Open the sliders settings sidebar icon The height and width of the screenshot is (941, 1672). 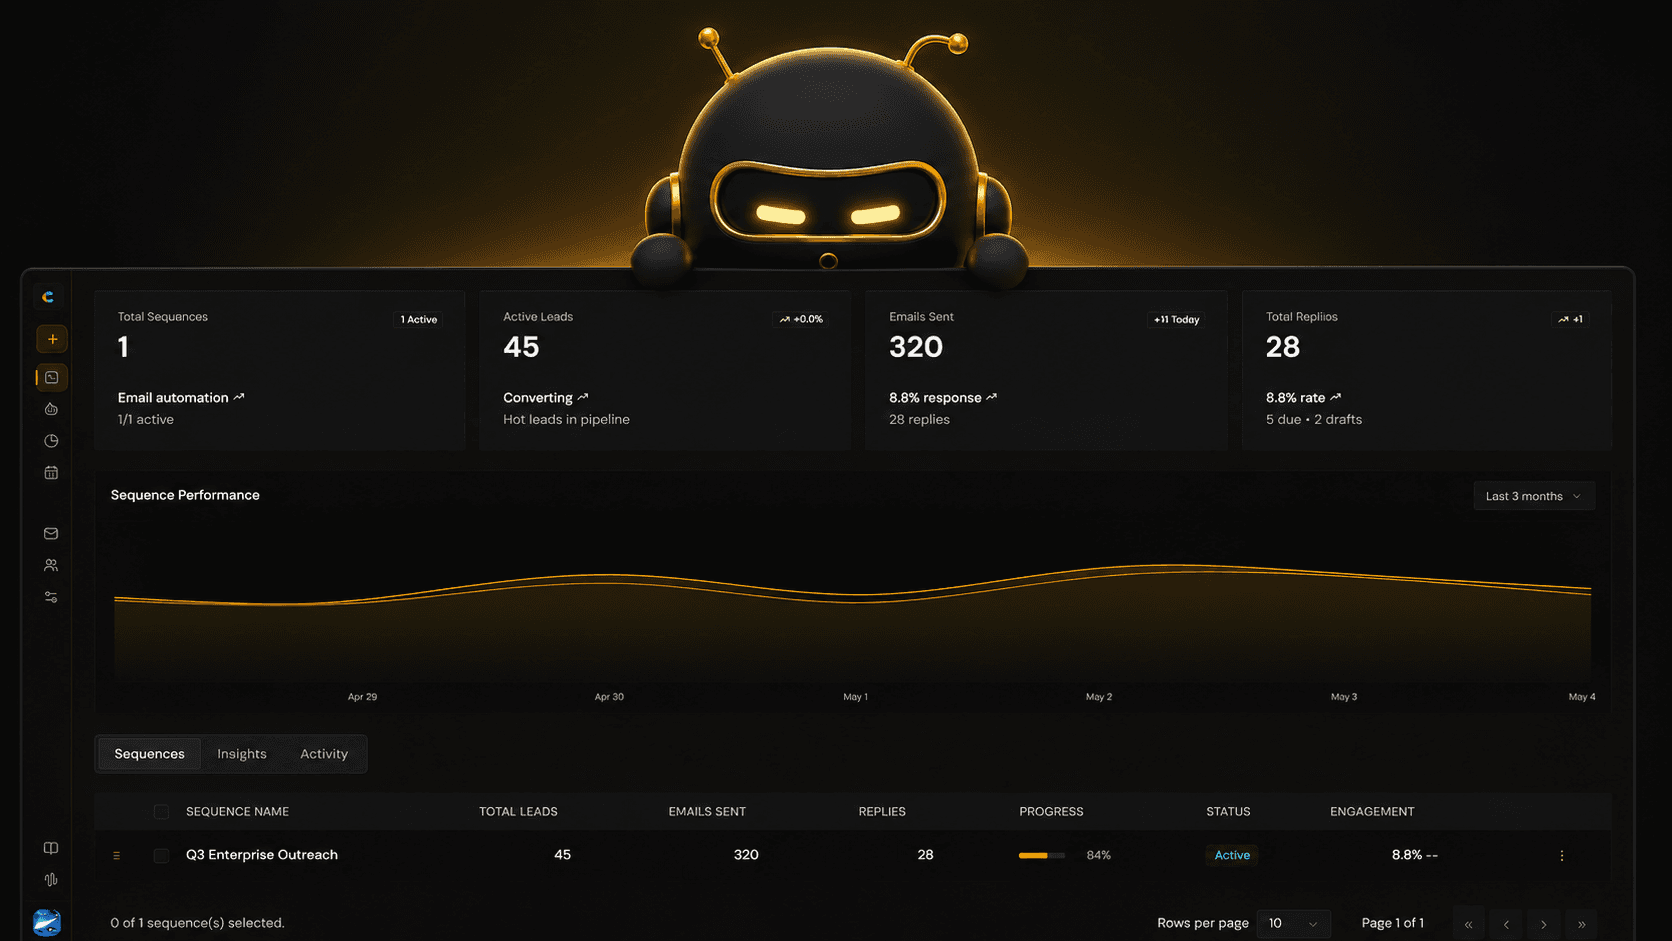point(51,597)
